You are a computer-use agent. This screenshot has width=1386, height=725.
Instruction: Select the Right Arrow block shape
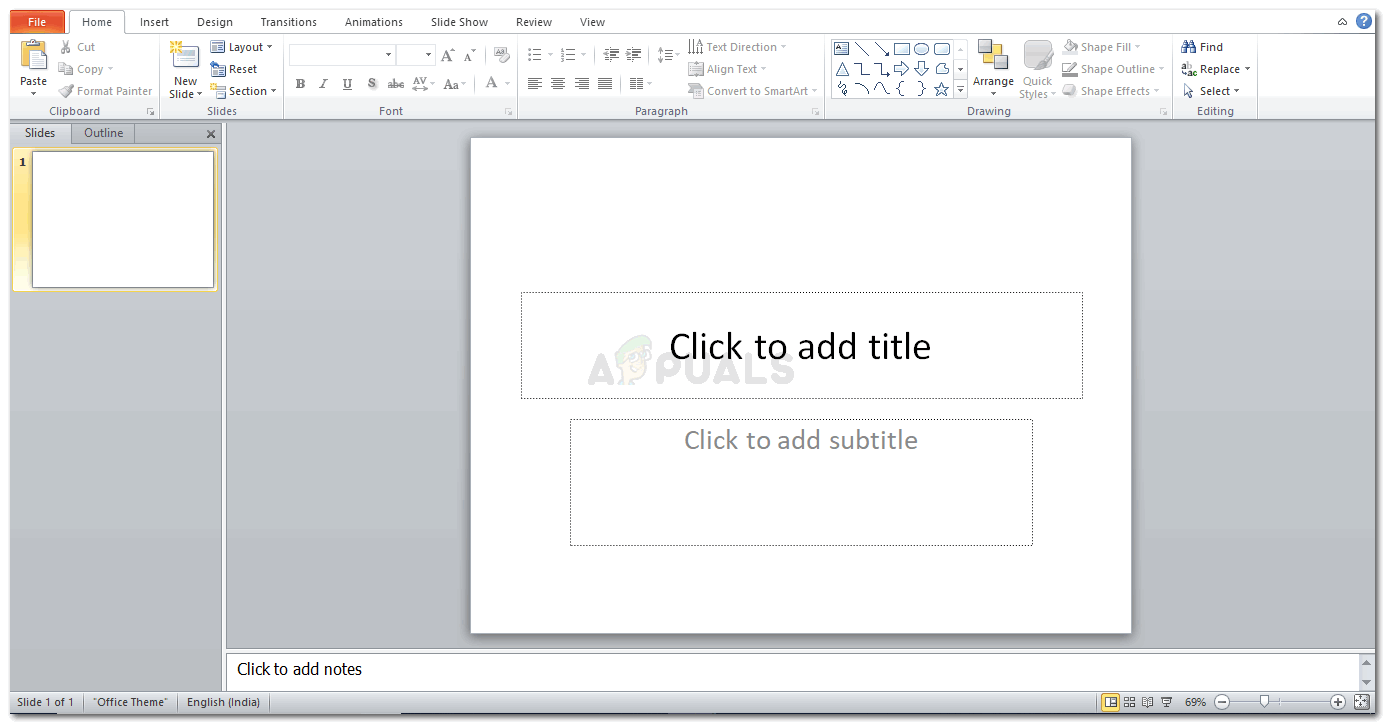[901, 69]
